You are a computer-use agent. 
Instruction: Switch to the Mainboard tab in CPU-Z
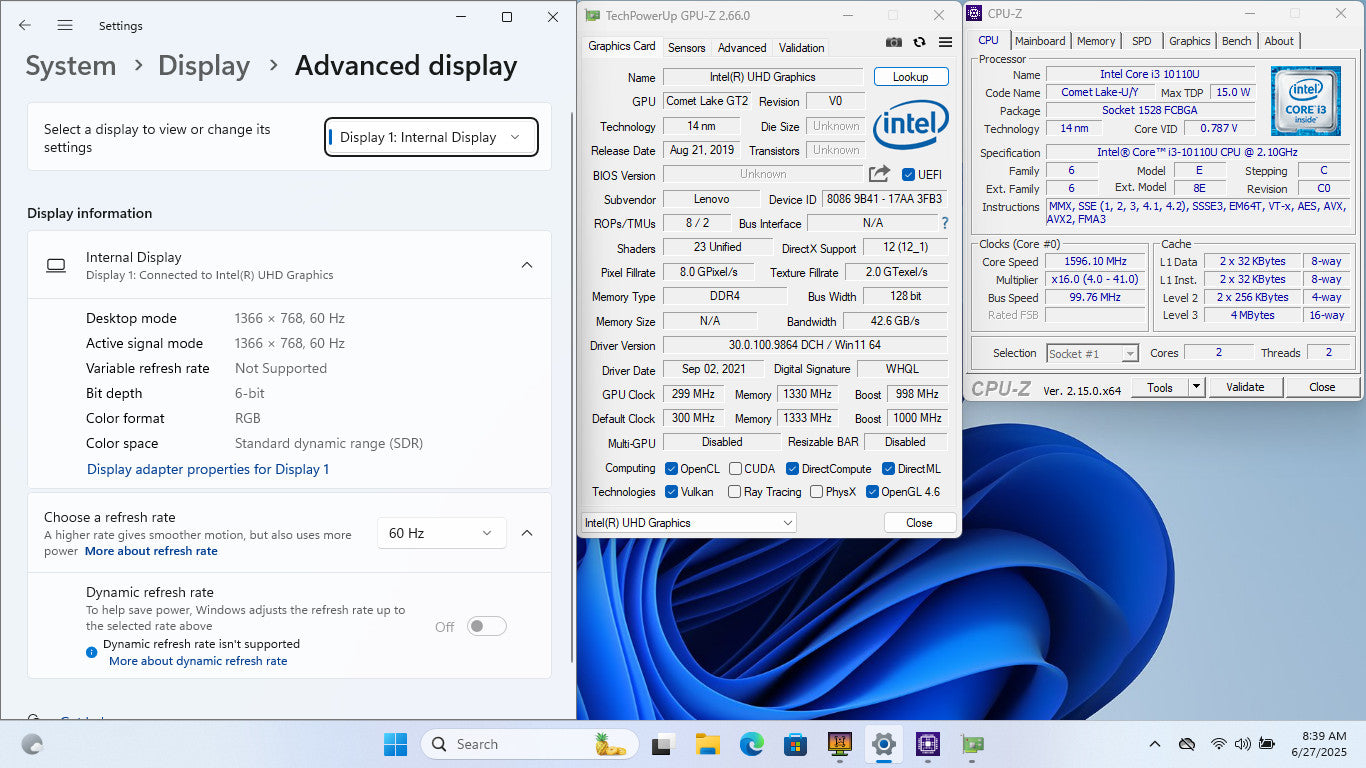1040,41
